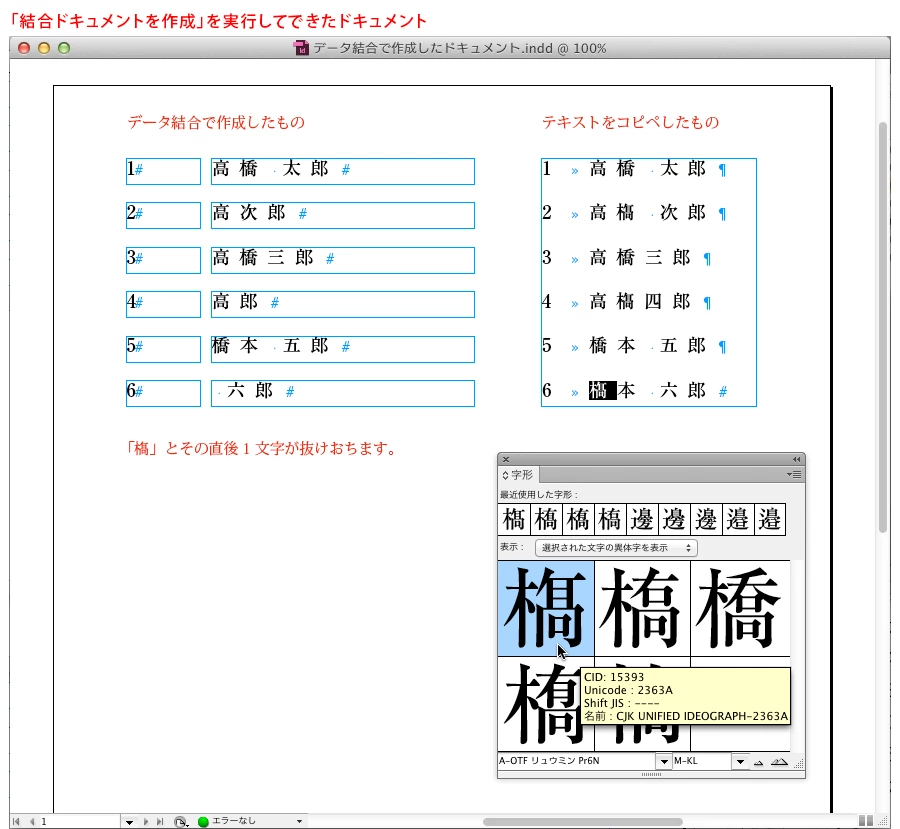The width and height of the screenshot is (900, 829).
Task: Cycle panel view via arrows beside 字形 label
Action: (x=505, y=475)
